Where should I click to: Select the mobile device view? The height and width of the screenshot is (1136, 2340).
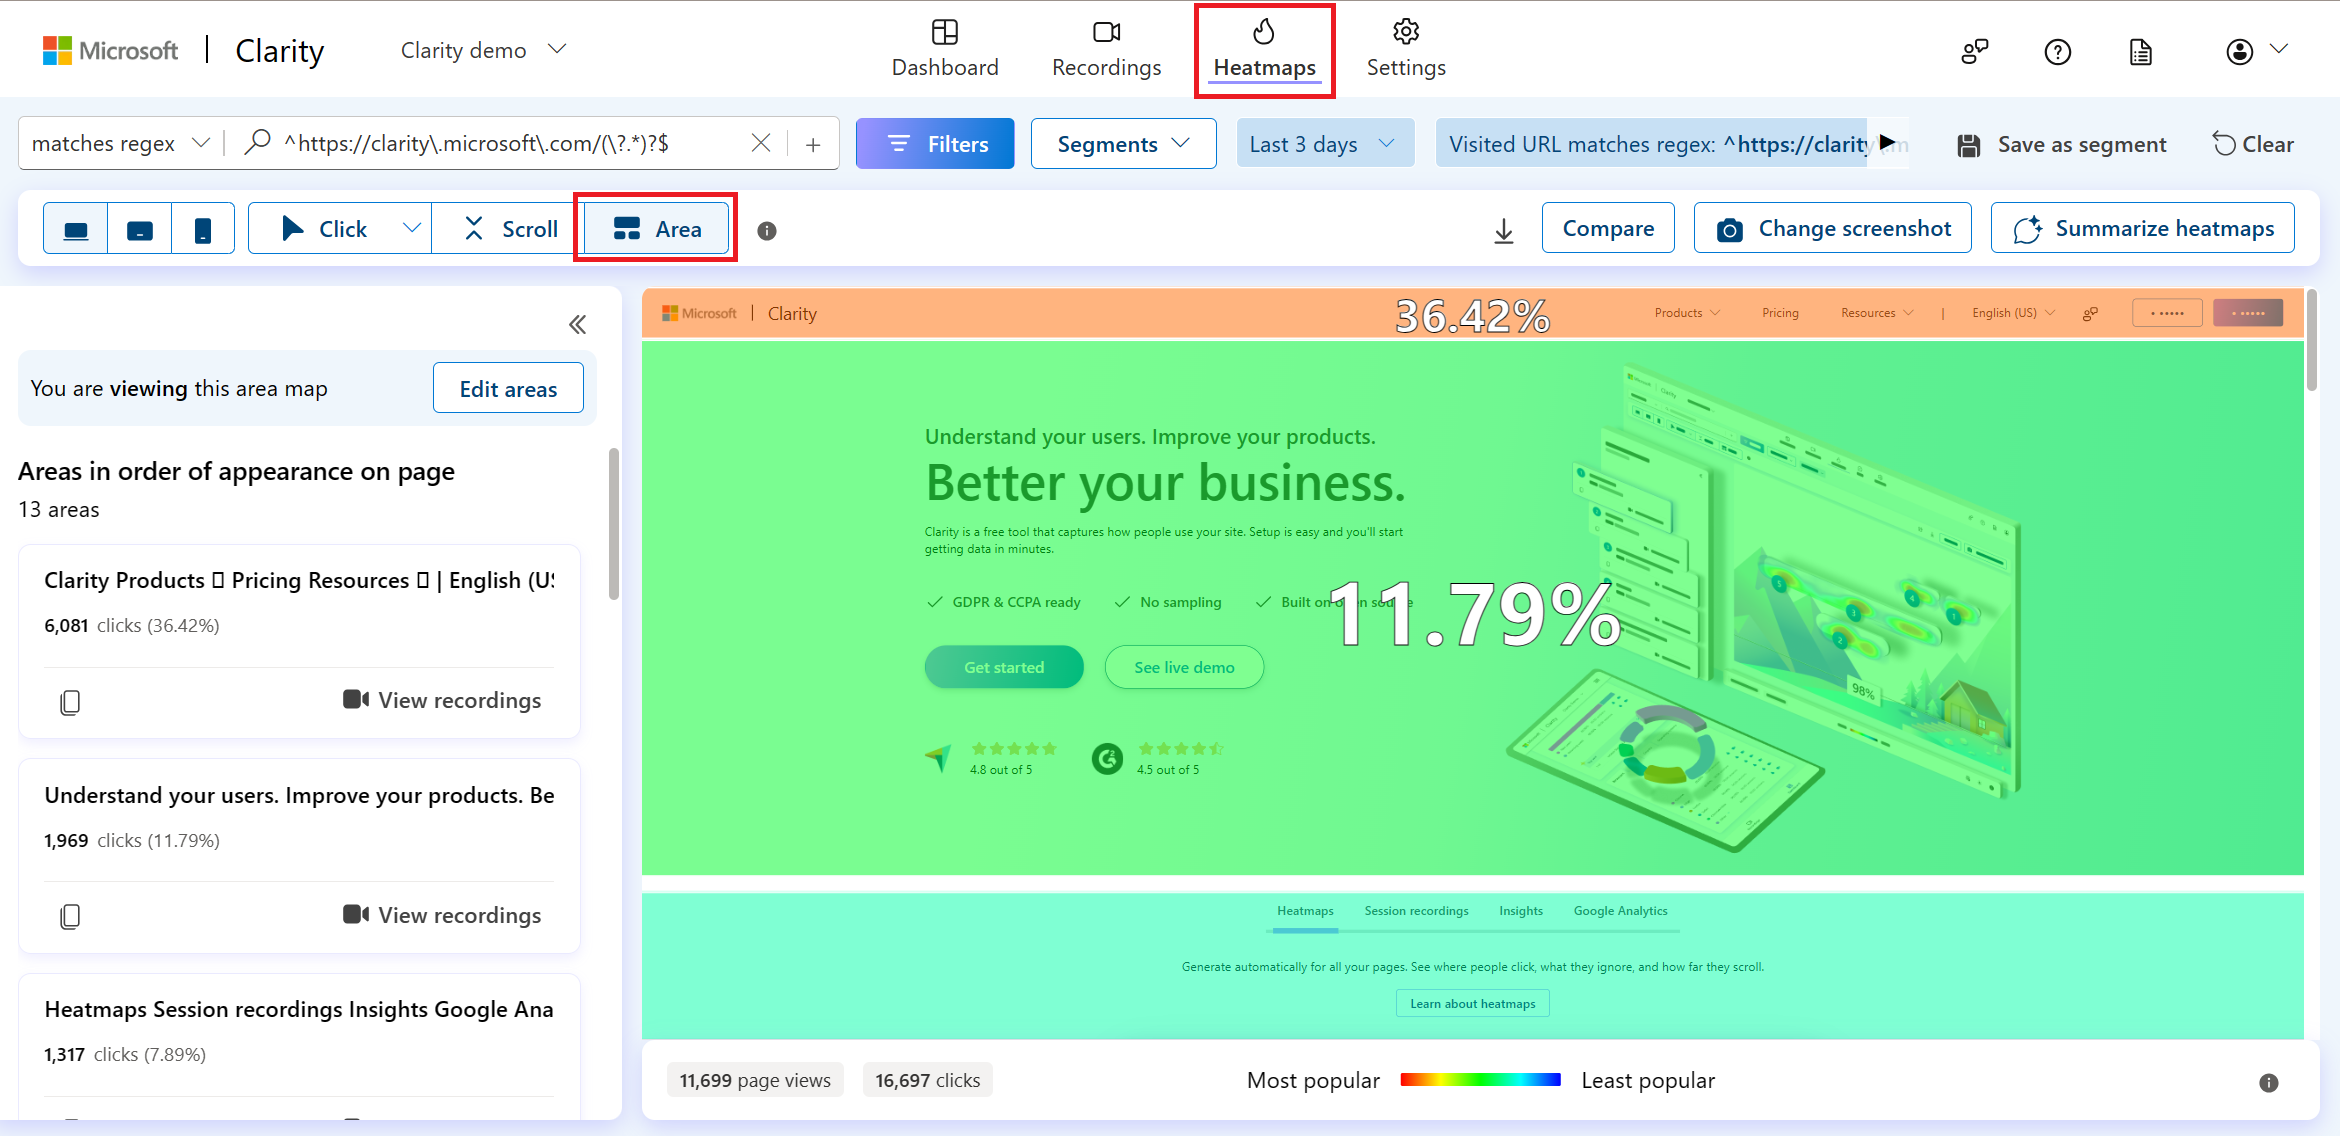203,229
